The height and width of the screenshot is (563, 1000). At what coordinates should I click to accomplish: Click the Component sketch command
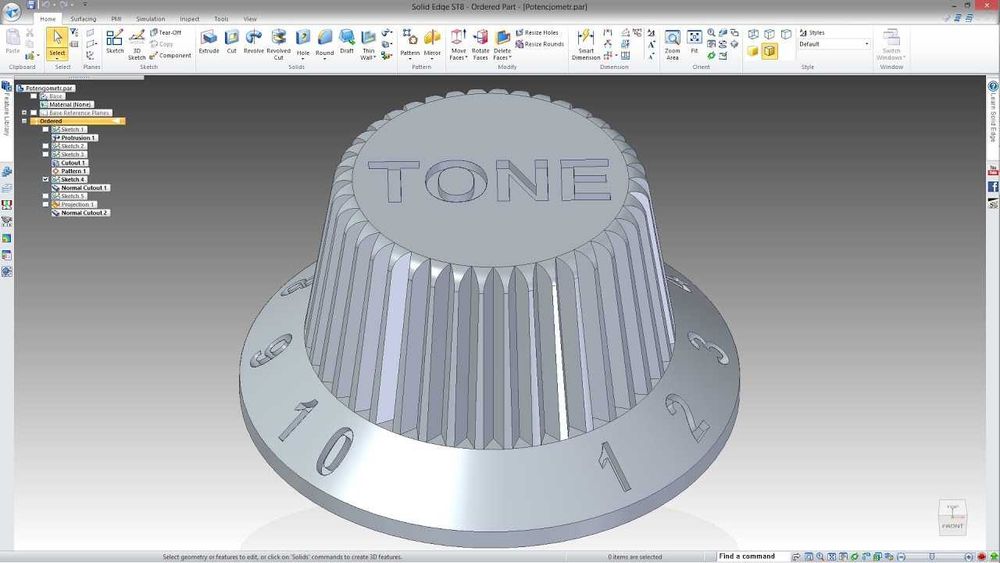pos(170,55)
